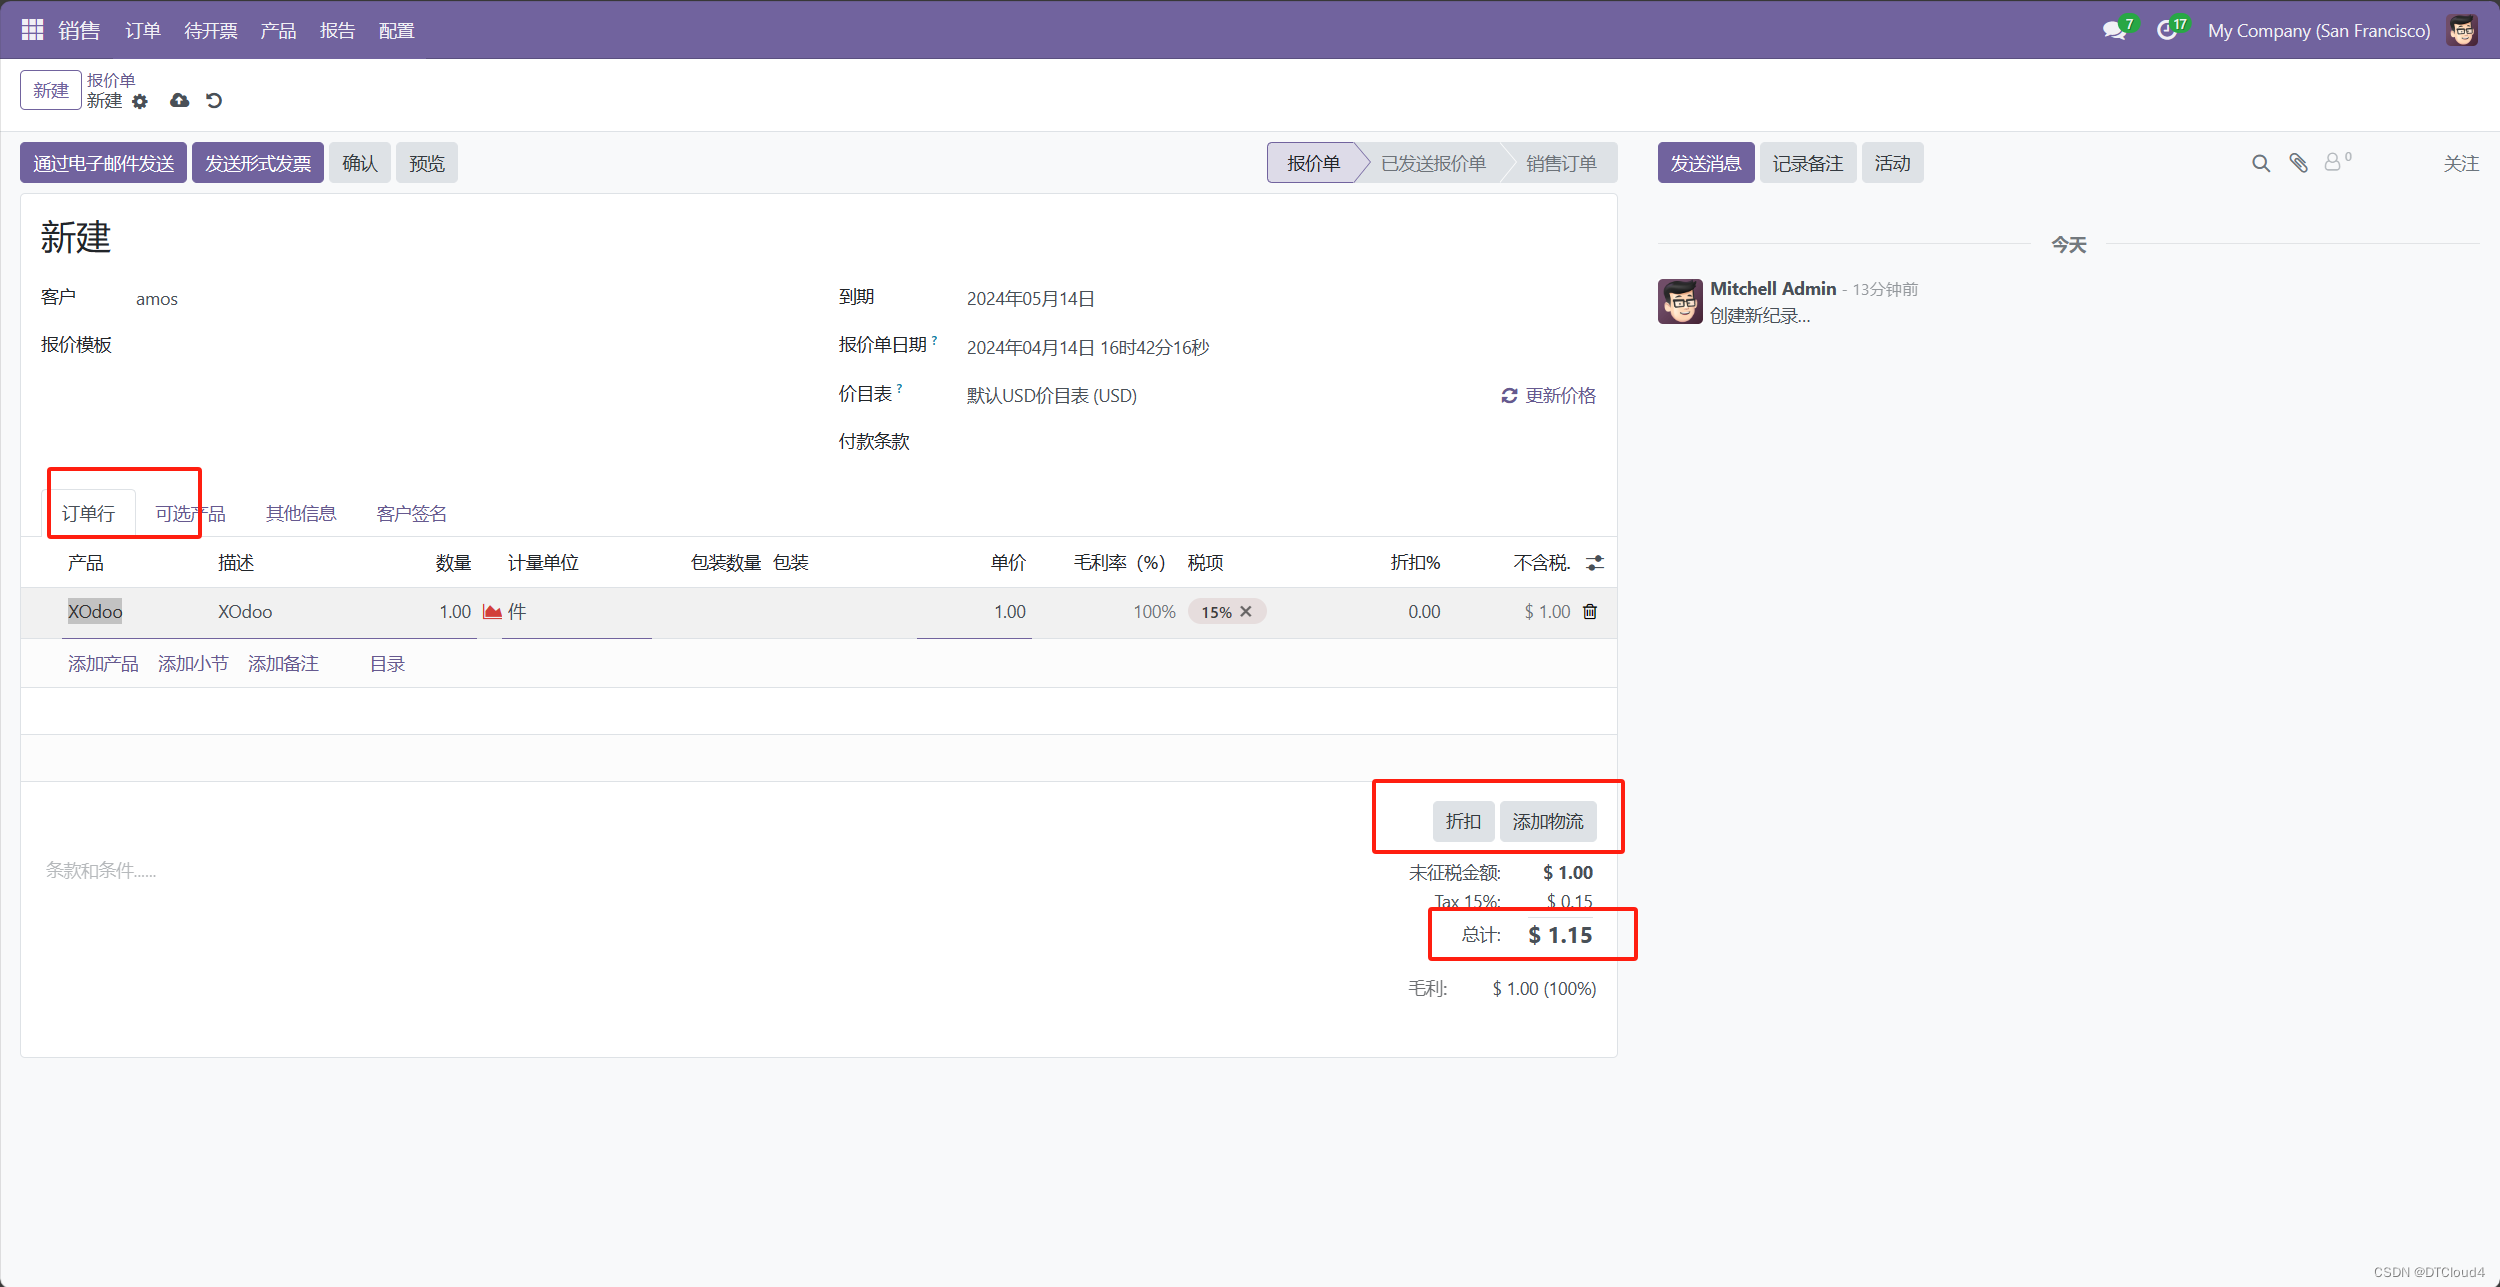Open the company switcher My Company
Viewport: 2500px width, 1287px height.
point(2318,30)
